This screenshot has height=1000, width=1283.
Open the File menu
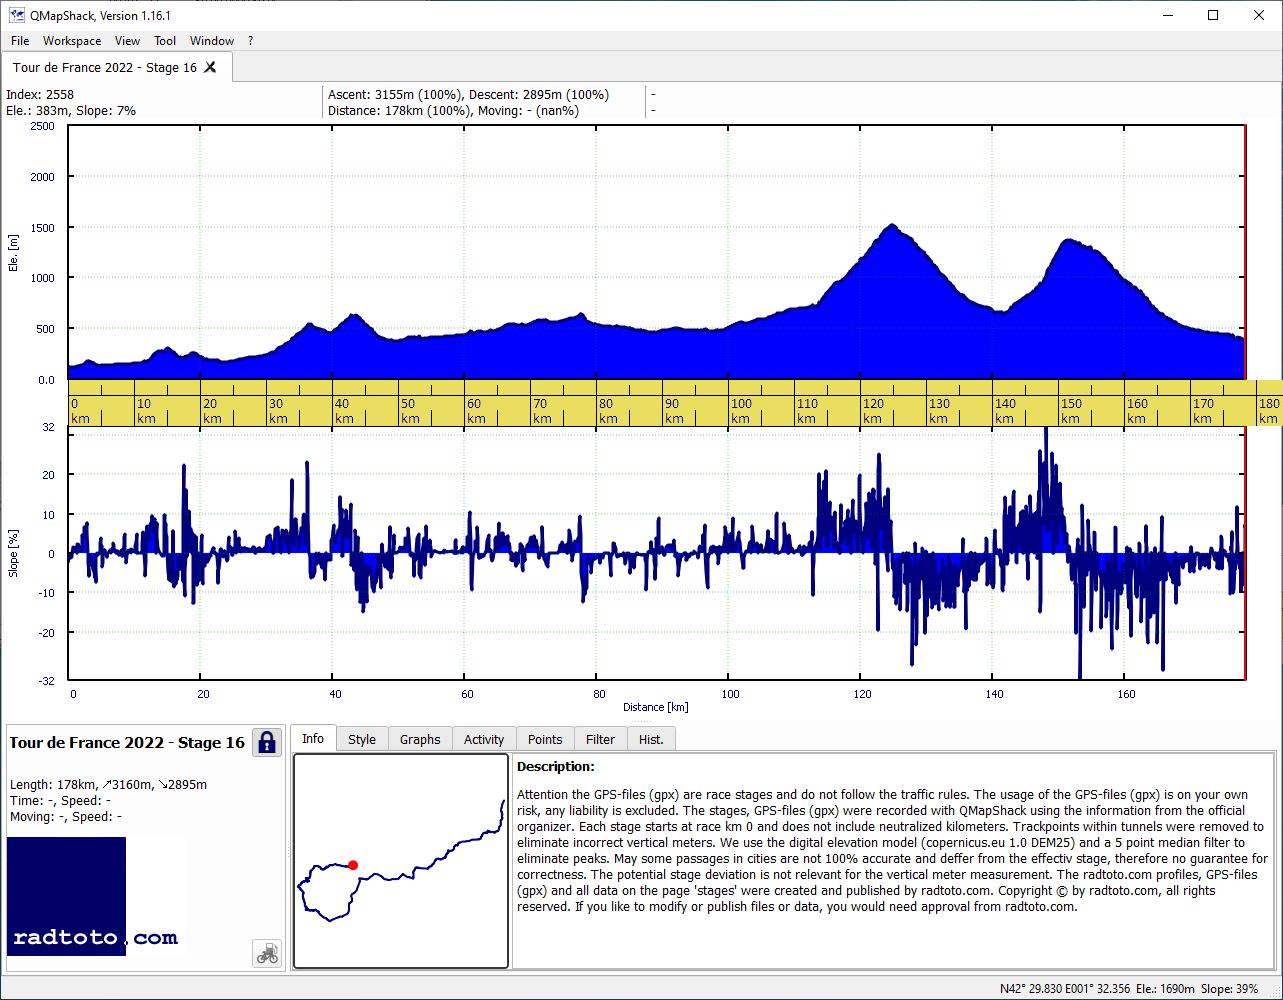click(20, 41)
